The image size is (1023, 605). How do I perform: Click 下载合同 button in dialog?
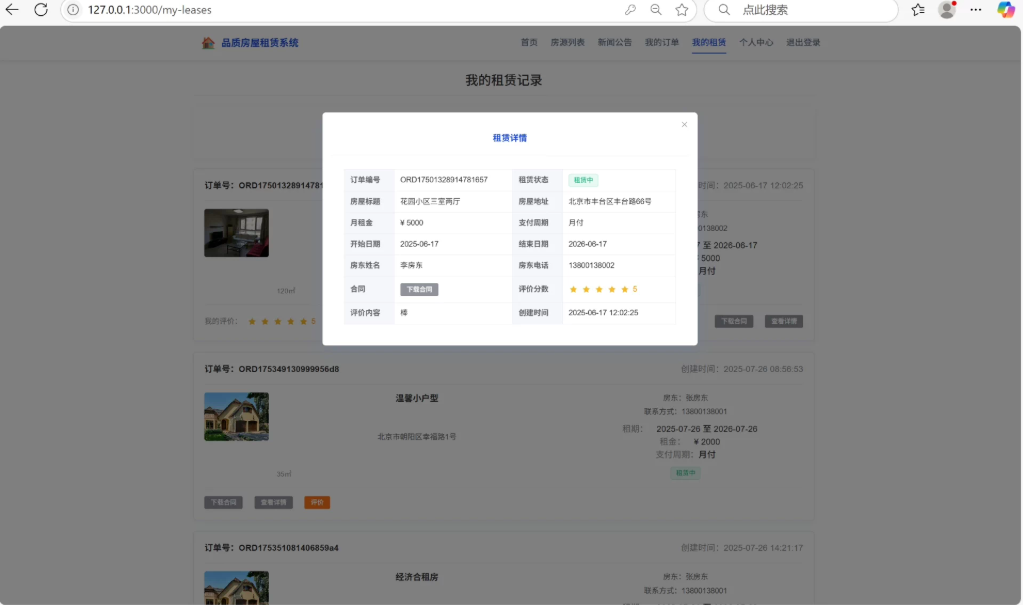419,289
